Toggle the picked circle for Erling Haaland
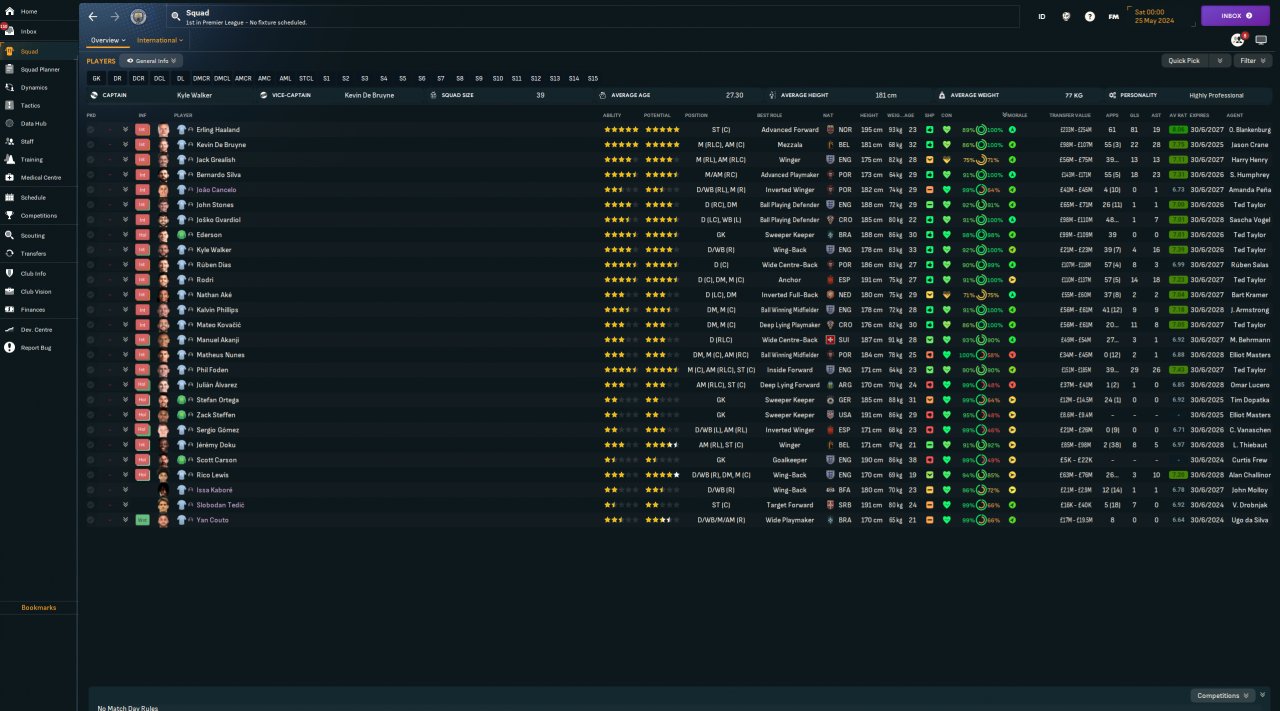1280x711 pixels. (91, 130)
